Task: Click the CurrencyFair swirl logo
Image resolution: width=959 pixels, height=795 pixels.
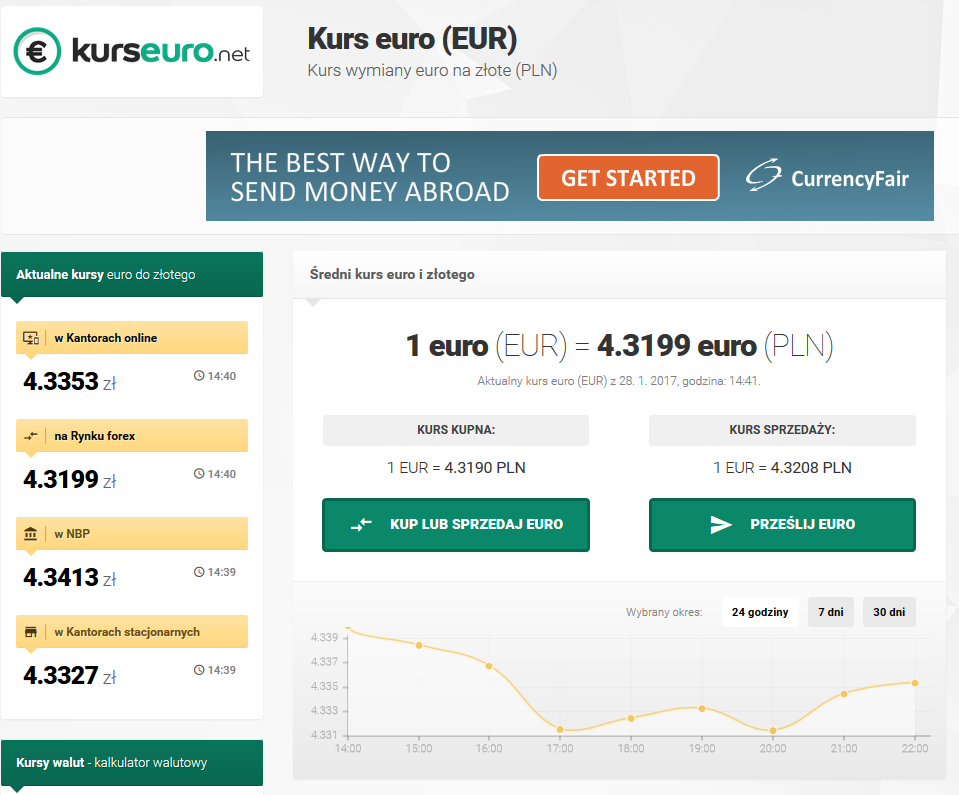Action: (764, 177)
